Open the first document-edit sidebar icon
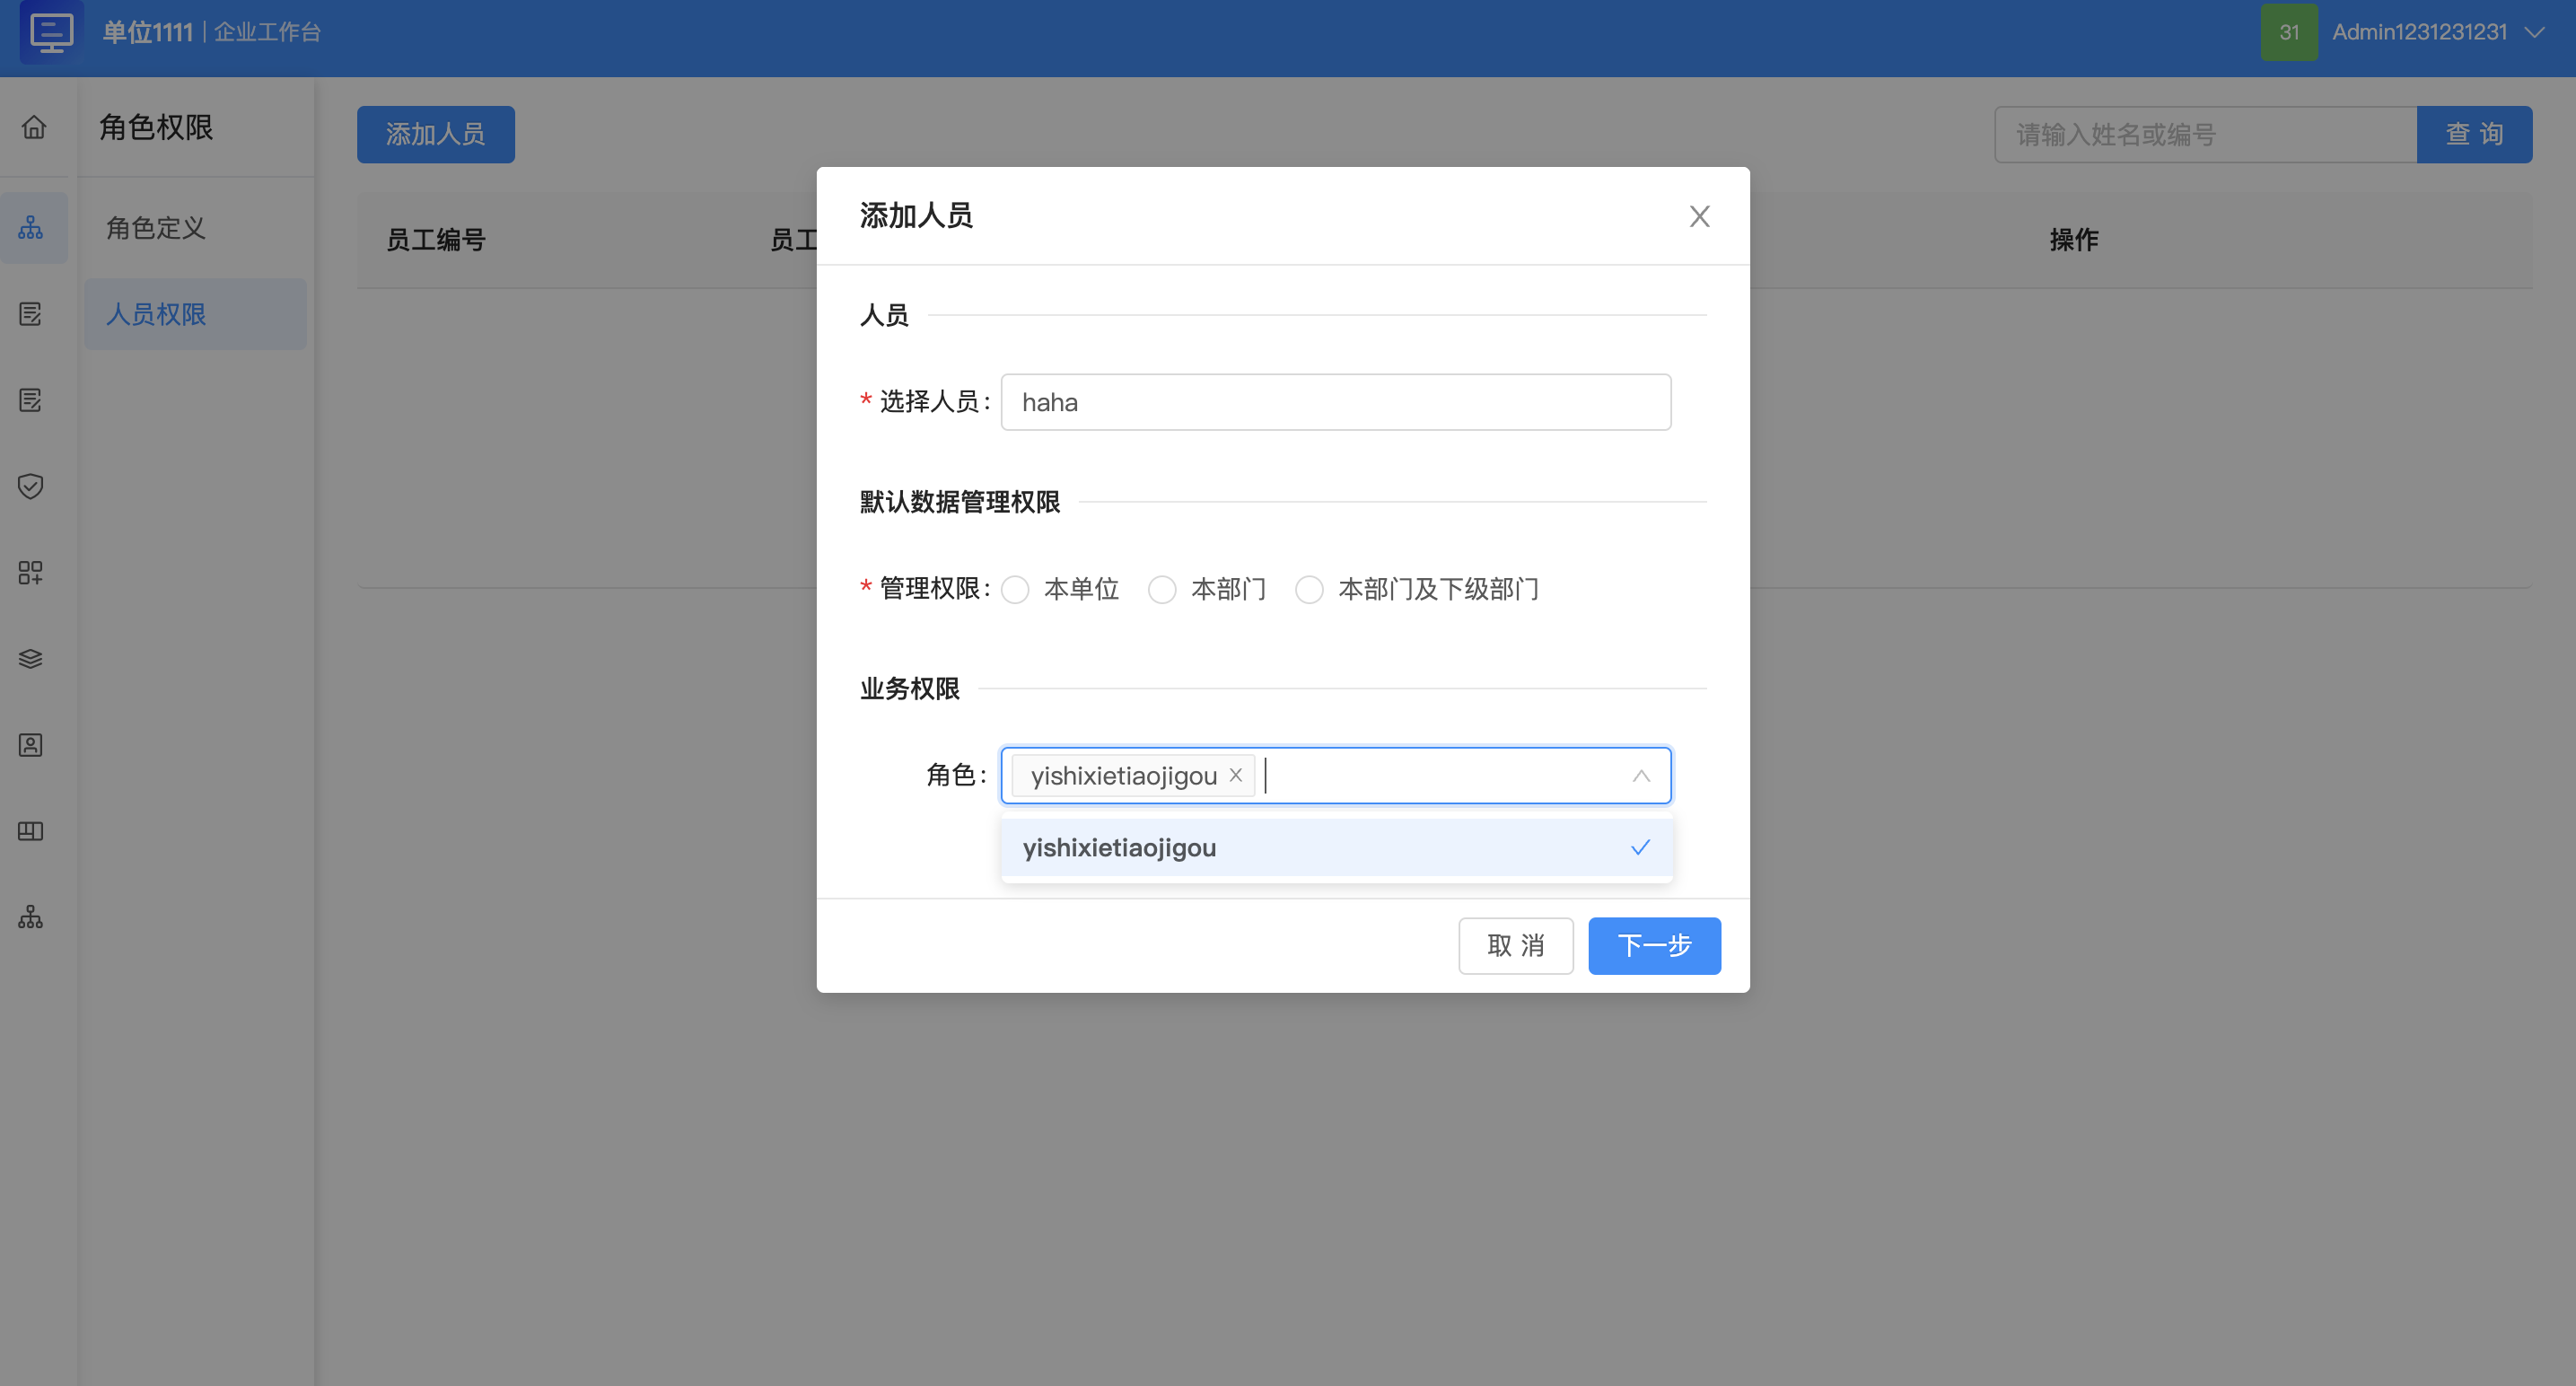This screenshot has height=1386, width=2576. pos(31,314)
